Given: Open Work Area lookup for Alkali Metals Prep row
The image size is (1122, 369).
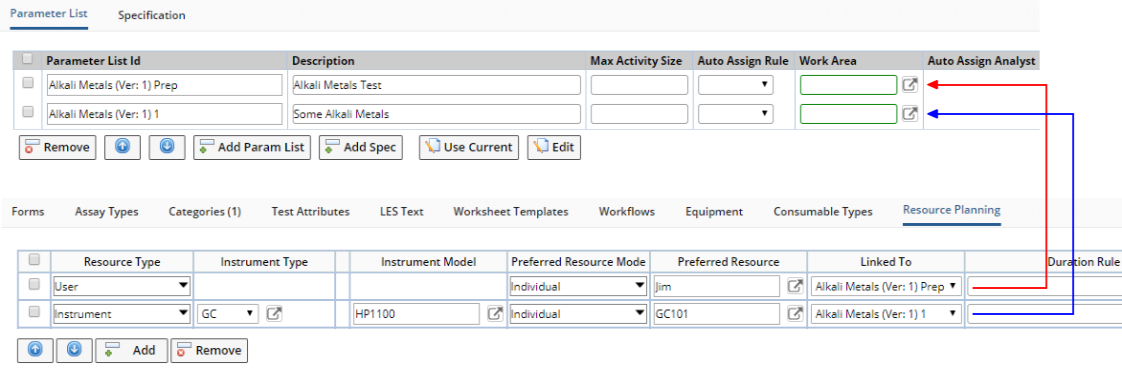Looking at the screenshot, I should tap(909, 85).
